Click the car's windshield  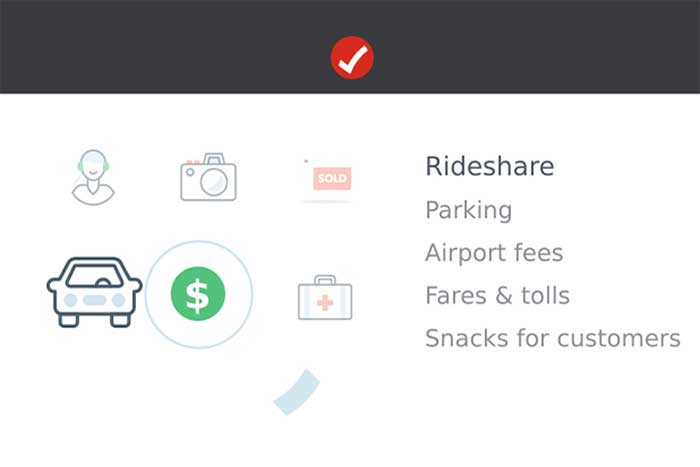click(95, 275)
